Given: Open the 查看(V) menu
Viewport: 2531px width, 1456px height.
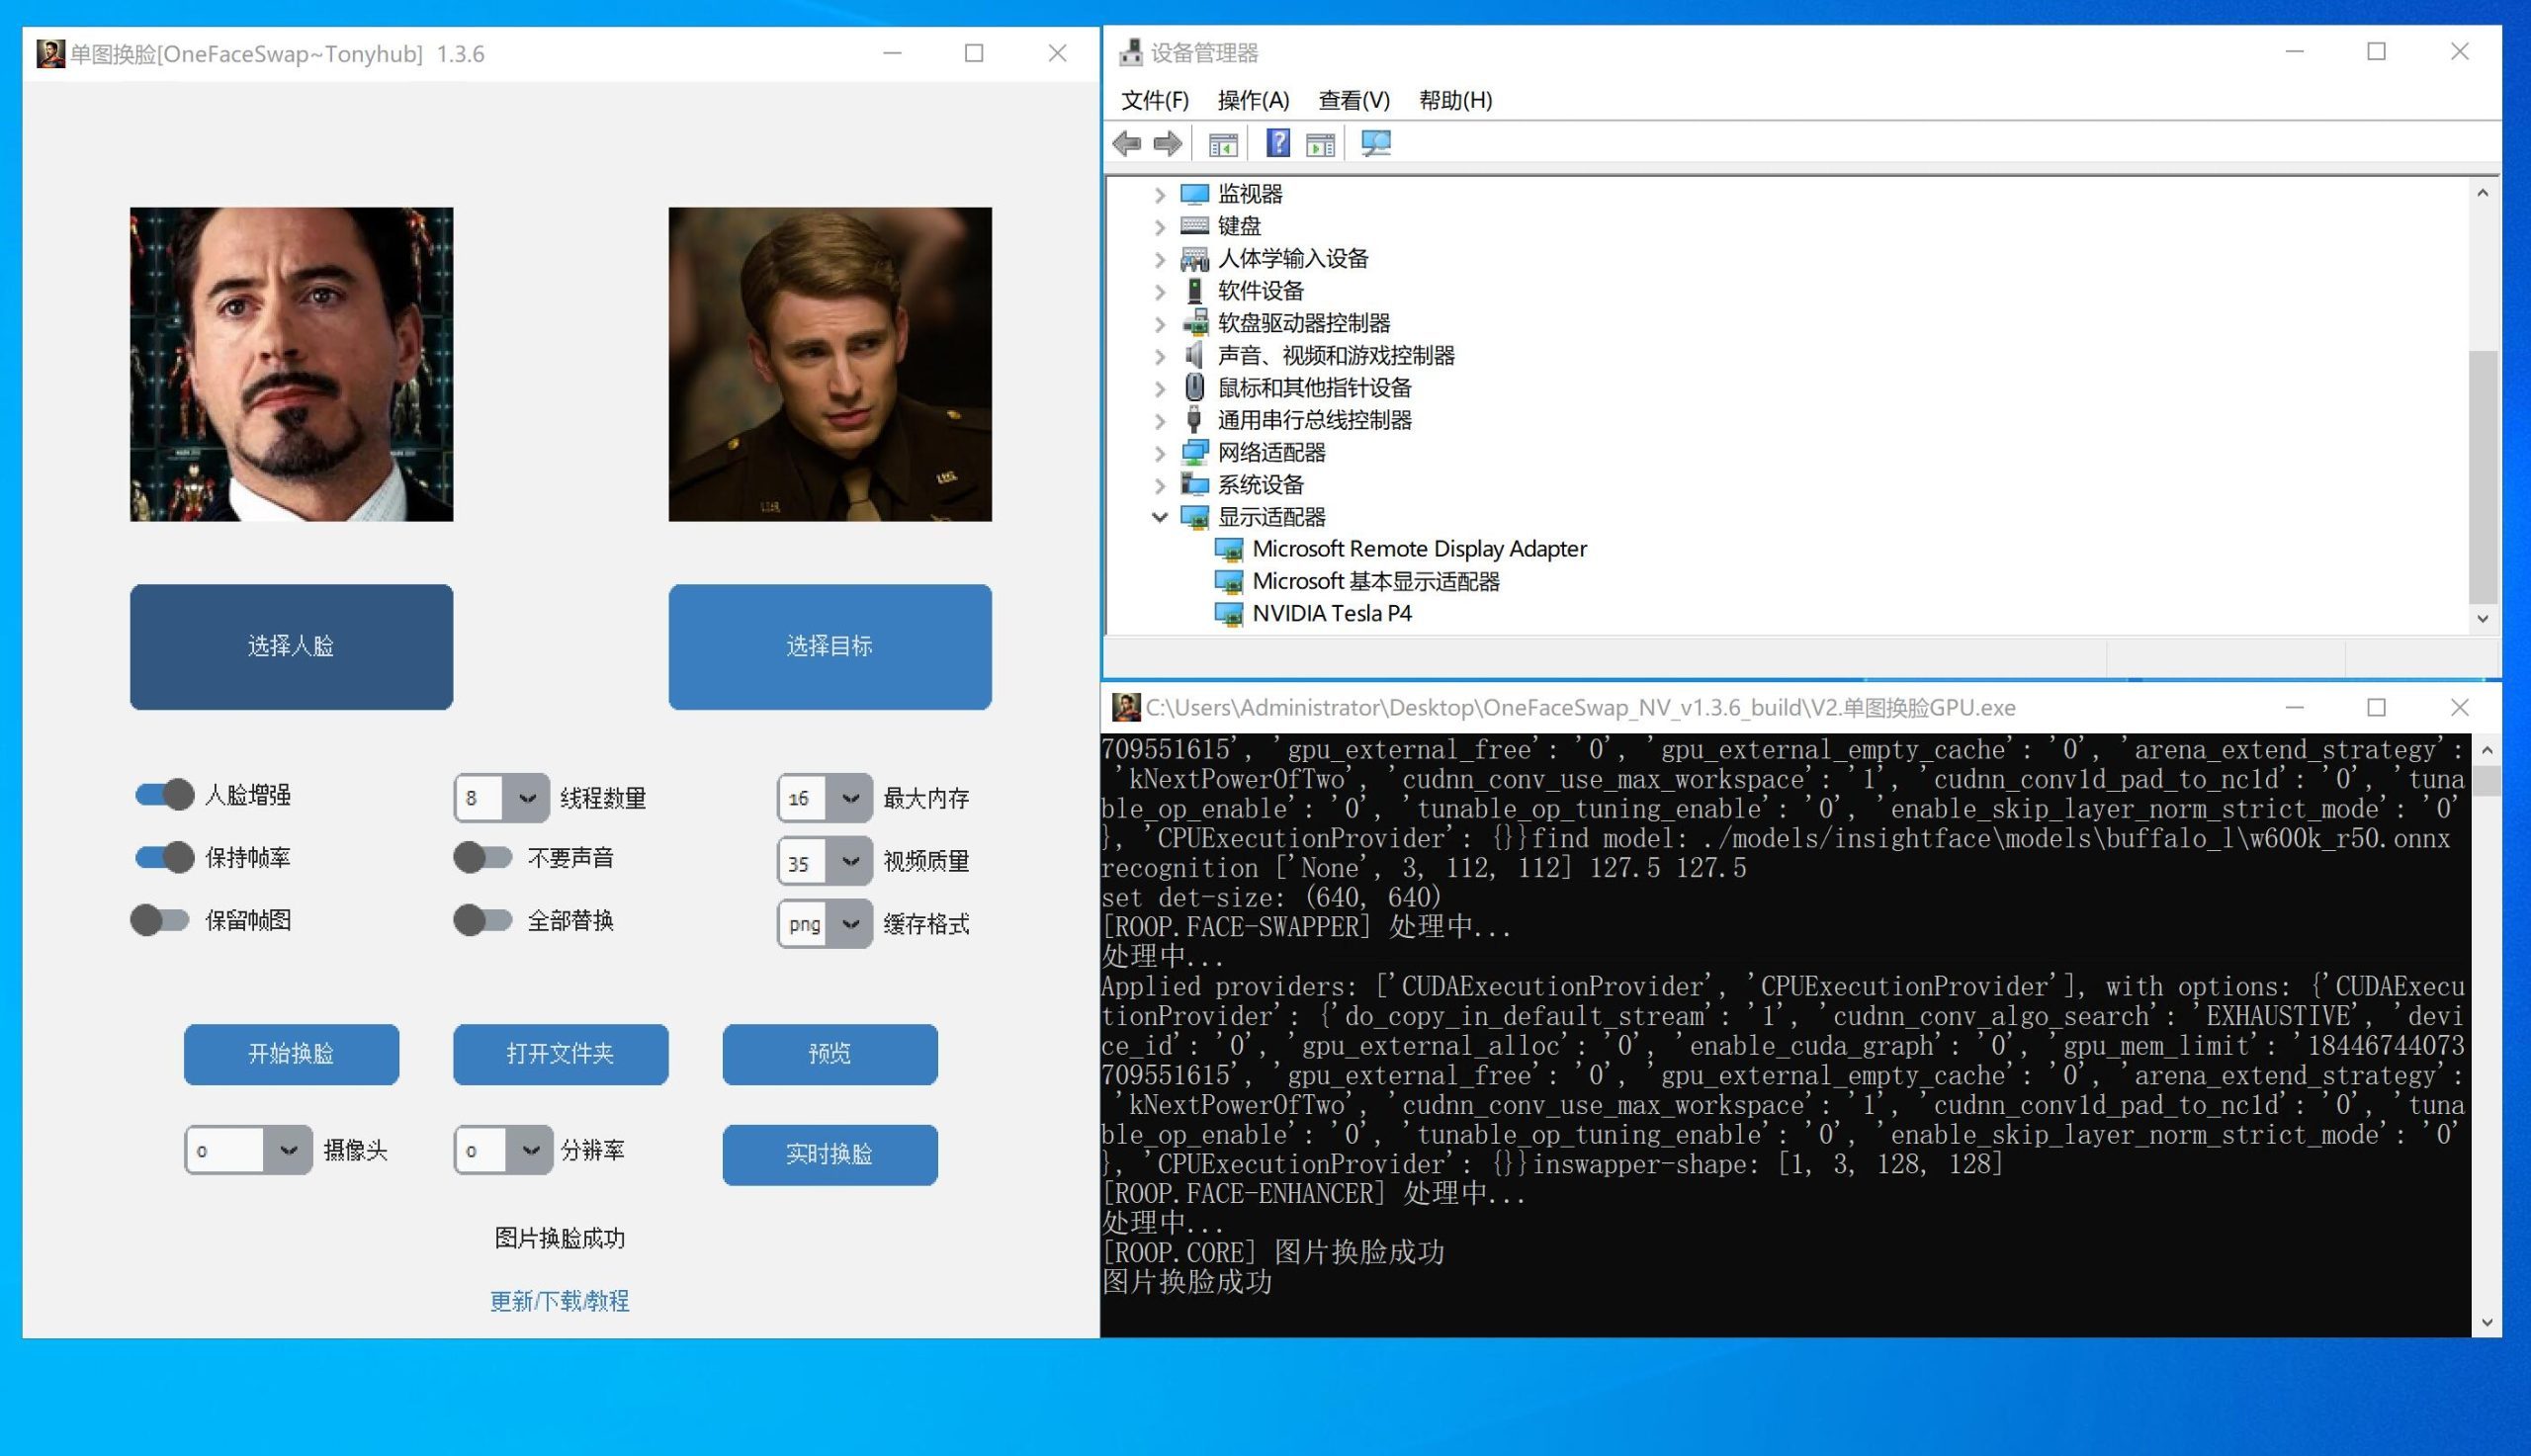Looking at the screenshot, I should click(1354, 100).
